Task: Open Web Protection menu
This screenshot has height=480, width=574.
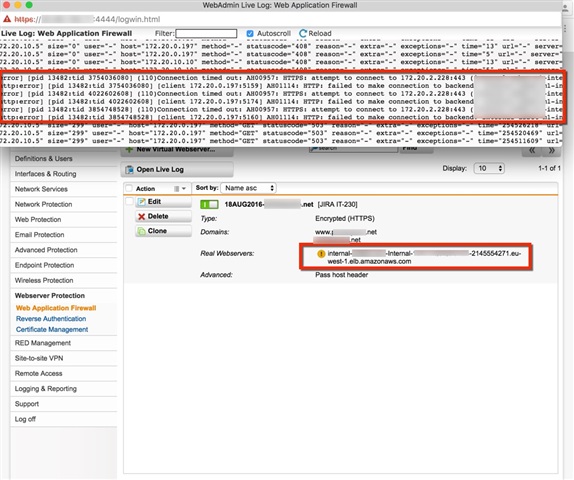Action: point(38,219)
